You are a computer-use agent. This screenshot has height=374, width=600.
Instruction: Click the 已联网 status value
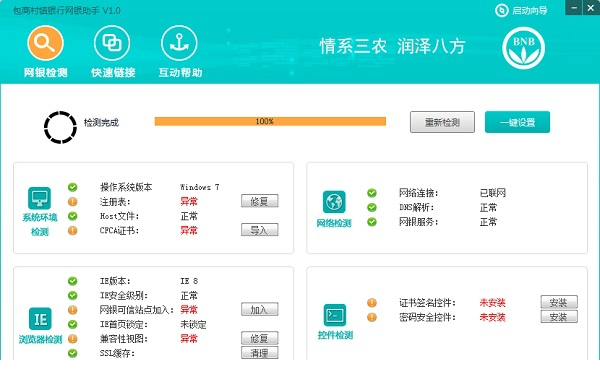pos(492,193)
